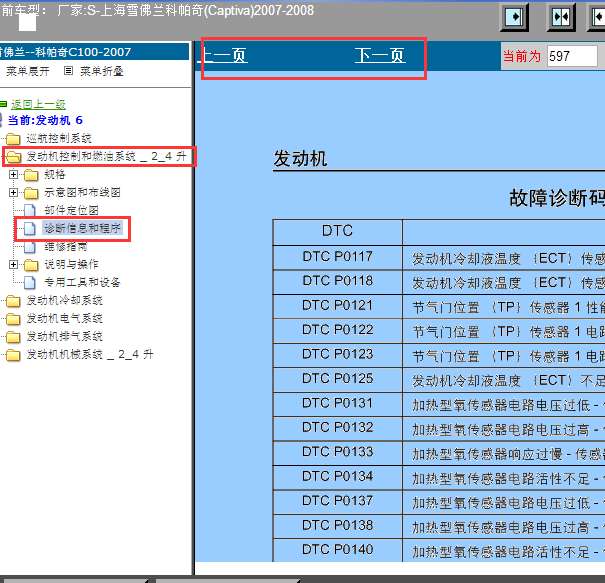Expand the 示意图和布线图 plus box
The image size is (605, 583).
(14, 192)
